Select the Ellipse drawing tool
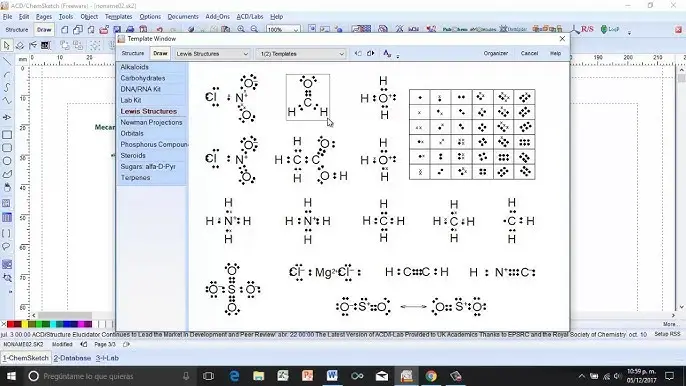The height and width of the screenshot is (386, 686). click(7, 161)
